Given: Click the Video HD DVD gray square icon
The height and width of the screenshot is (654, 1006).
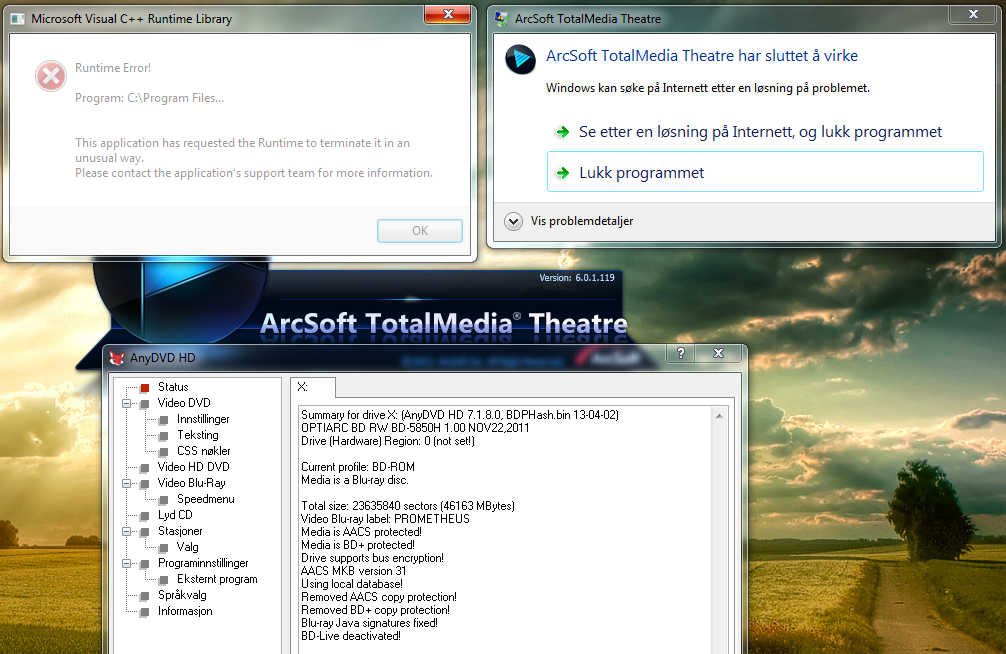Looking at the screenshot, I should tap(145, 468).
